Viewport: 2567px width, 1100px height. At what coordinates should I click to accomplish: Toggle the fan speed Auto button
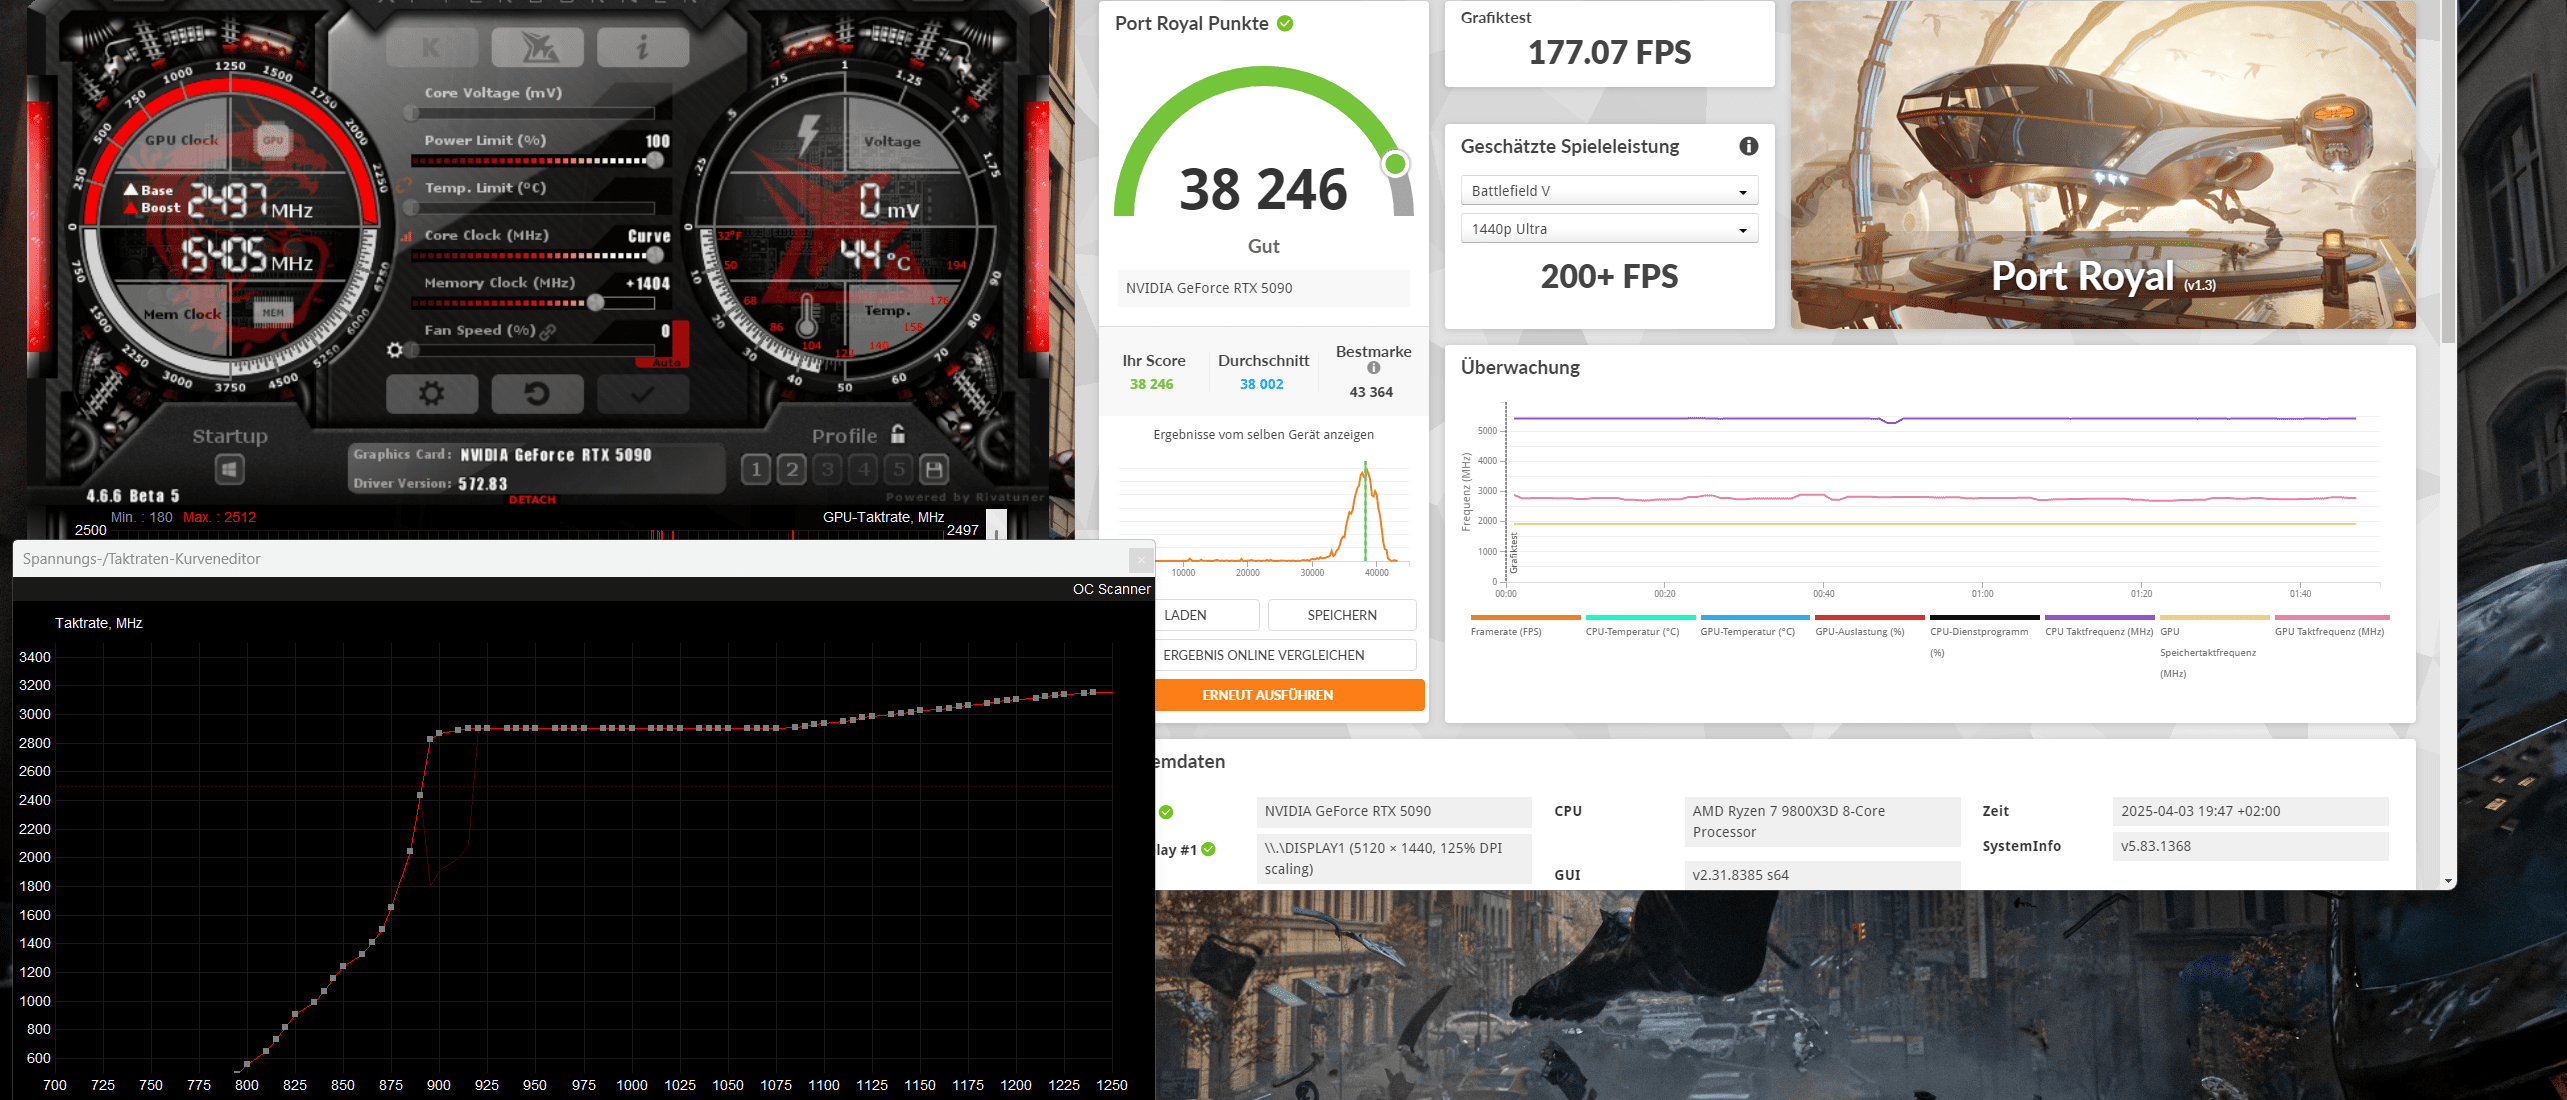coord(666,362)
